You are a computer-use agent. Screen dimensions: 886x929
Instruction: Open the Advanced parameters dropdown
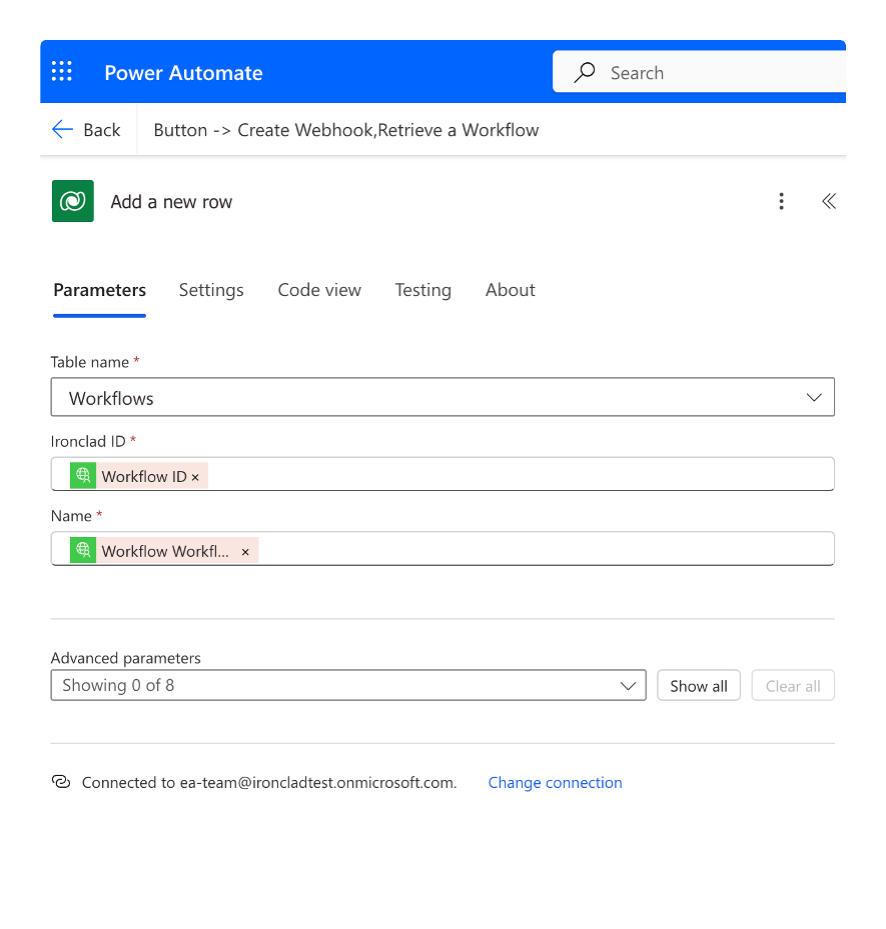point(348,685)
